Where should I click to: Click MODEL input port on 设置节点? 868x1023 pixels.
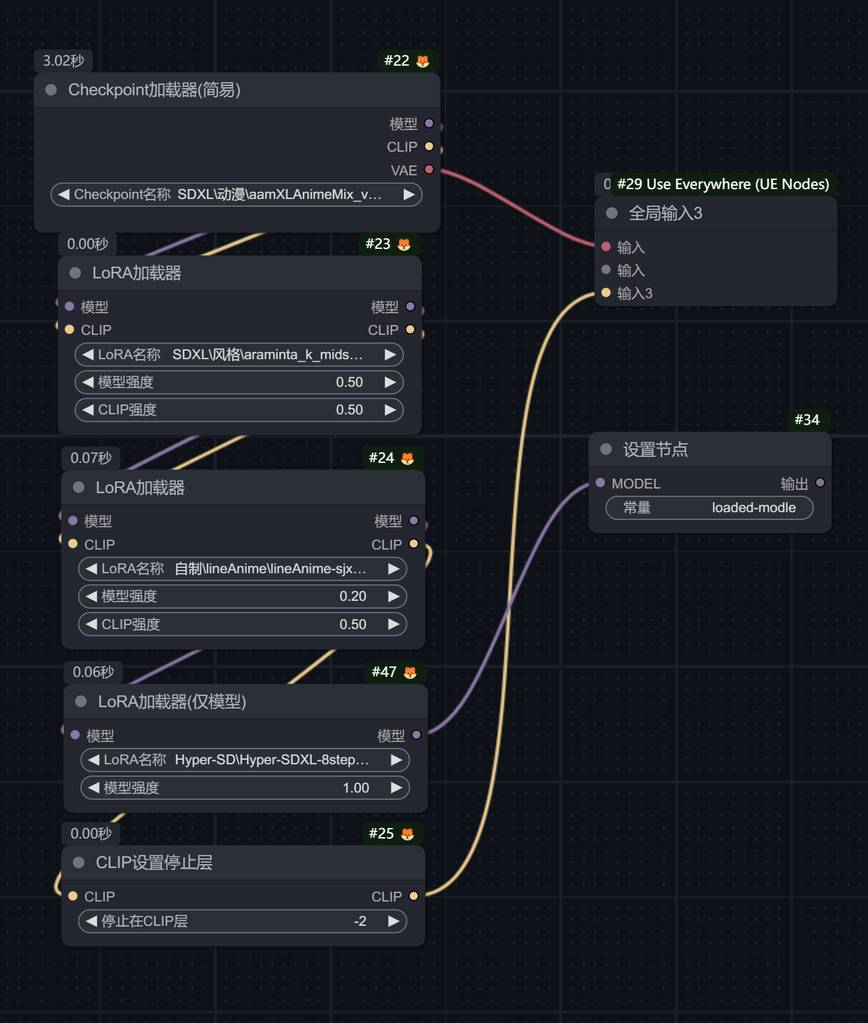[x=600, y=483]
